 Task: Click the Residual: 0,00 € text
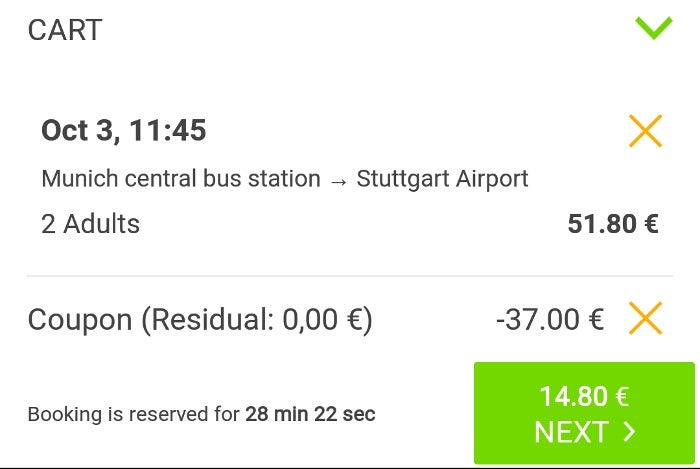click(x=257, y=320)
